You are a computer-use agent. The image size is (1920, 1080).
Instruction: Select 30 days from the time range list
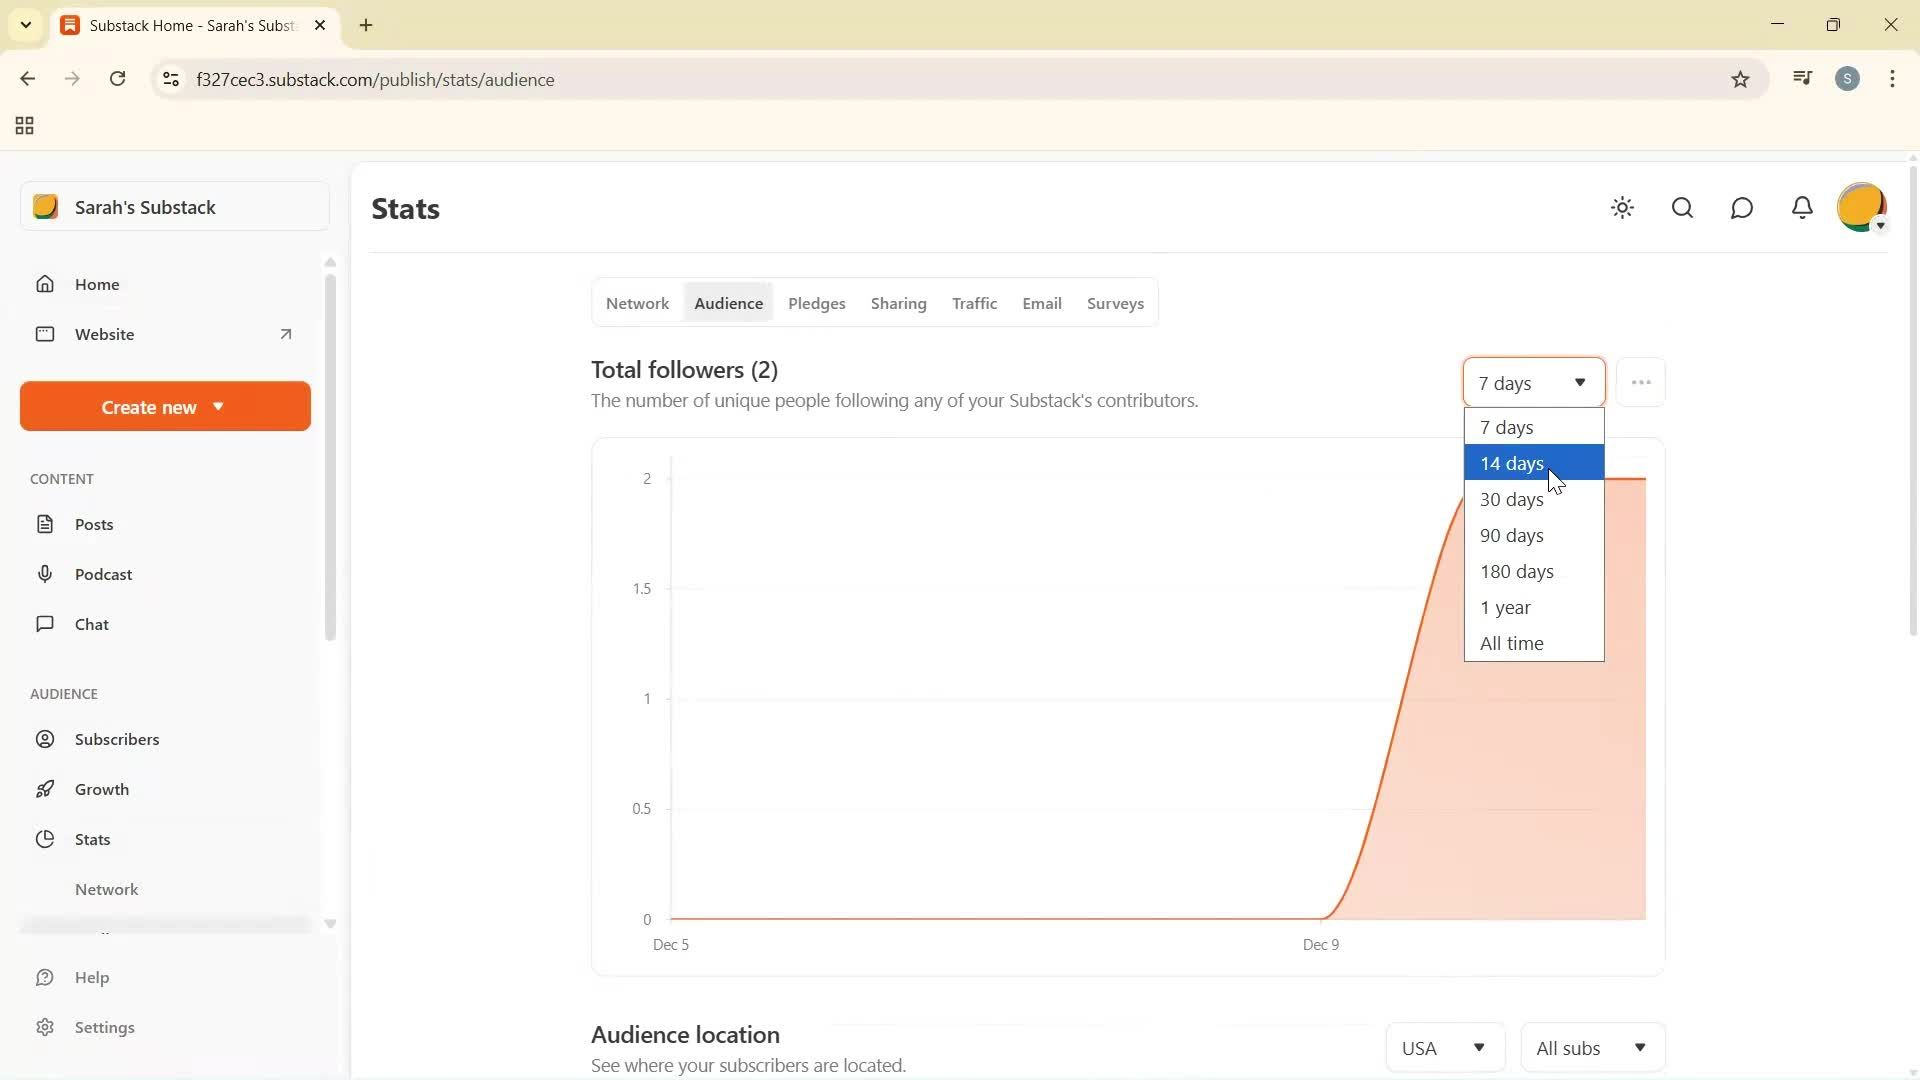[x=1511, y=499]
